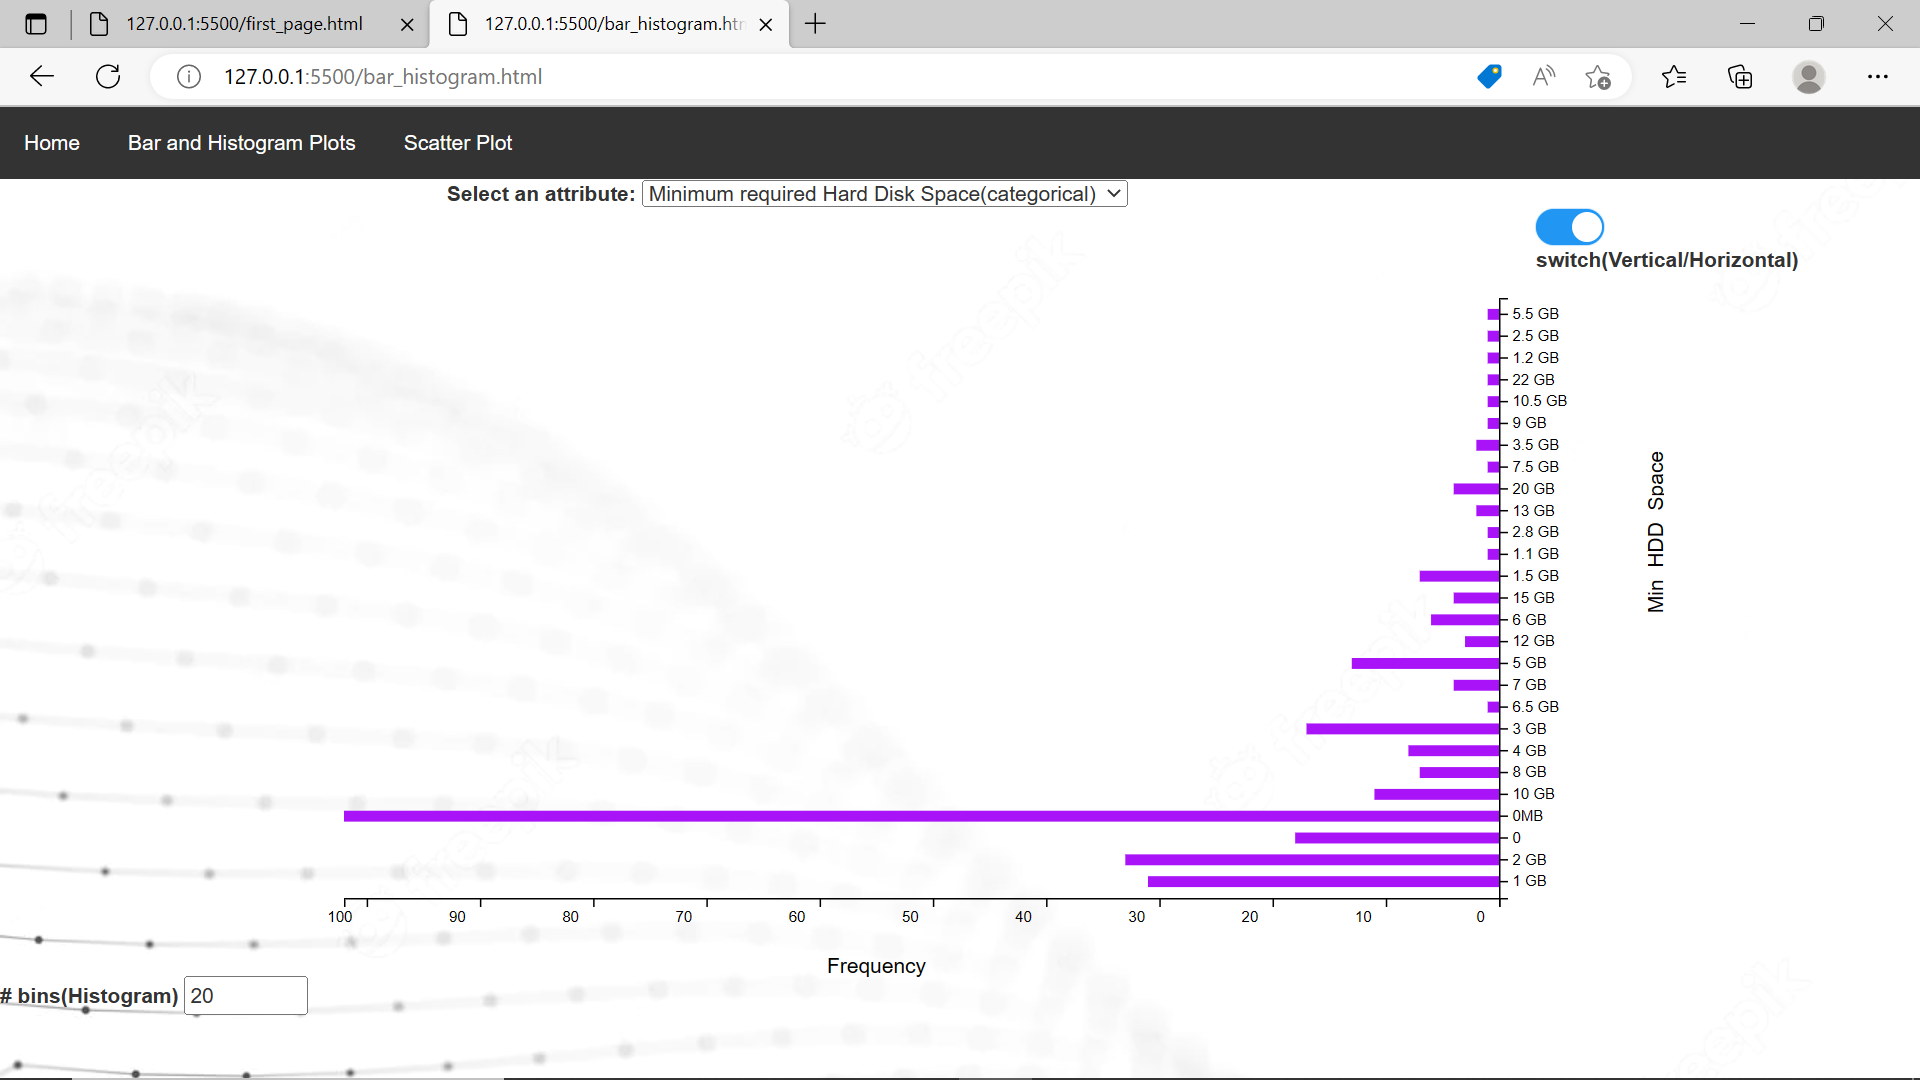Screen dimensions: 1920x1080
Task: Reload the page with refresh icon
Action: coord(108,77)
